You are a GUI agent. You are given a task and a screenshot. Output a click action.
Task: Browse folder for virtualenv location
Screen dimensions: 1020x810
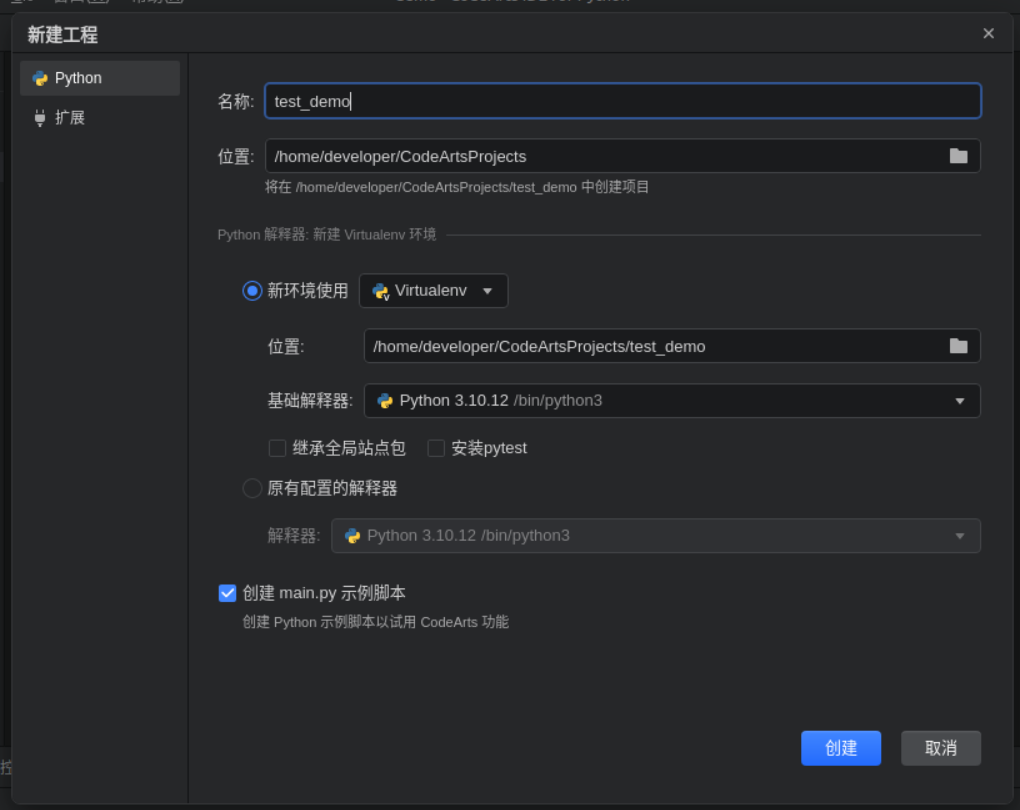[958, 346]
